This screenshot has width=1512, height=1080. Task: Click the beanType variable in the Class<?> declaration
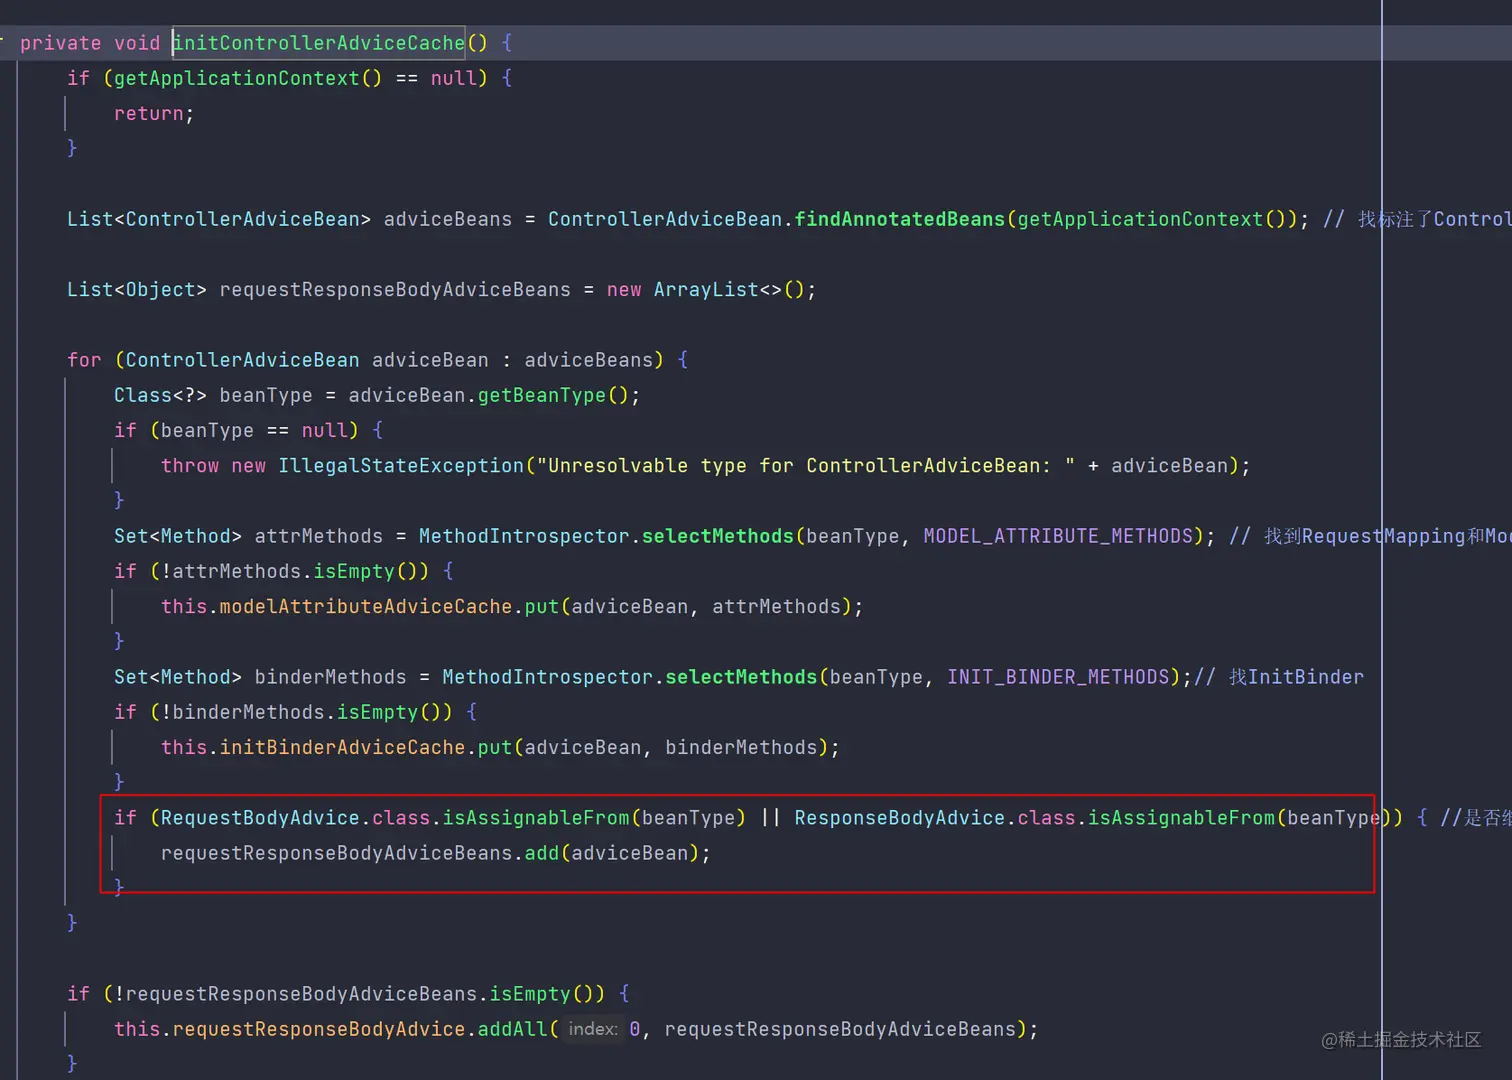pos(266,395)
